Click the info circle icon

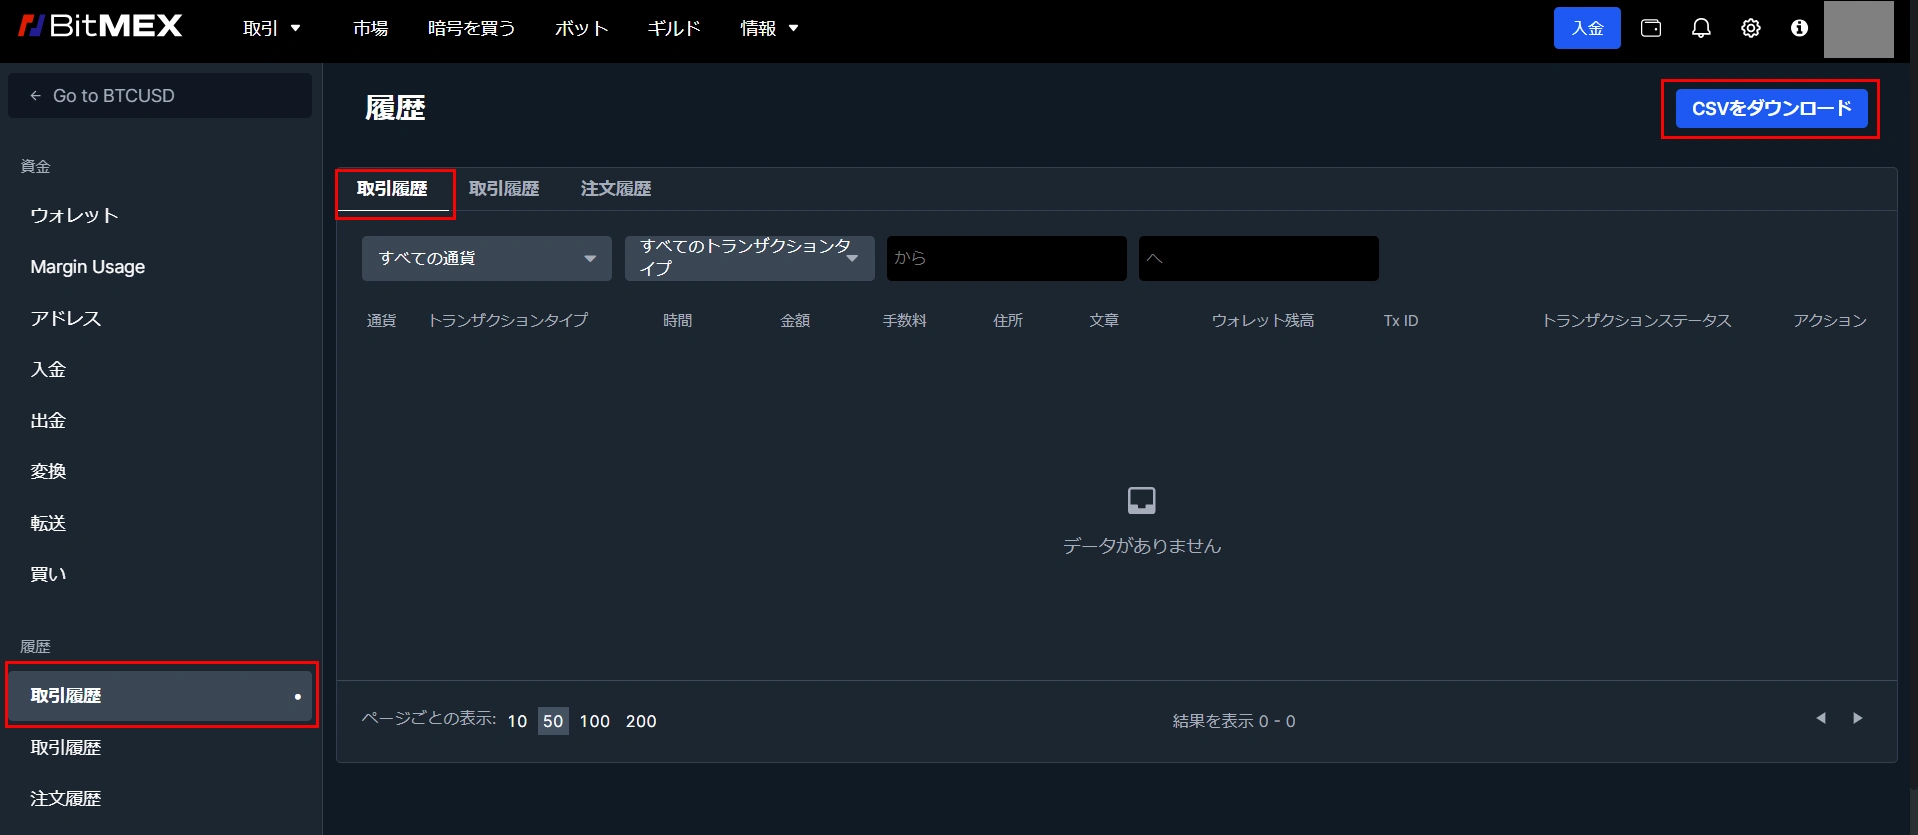click(x=1799, y=28)
